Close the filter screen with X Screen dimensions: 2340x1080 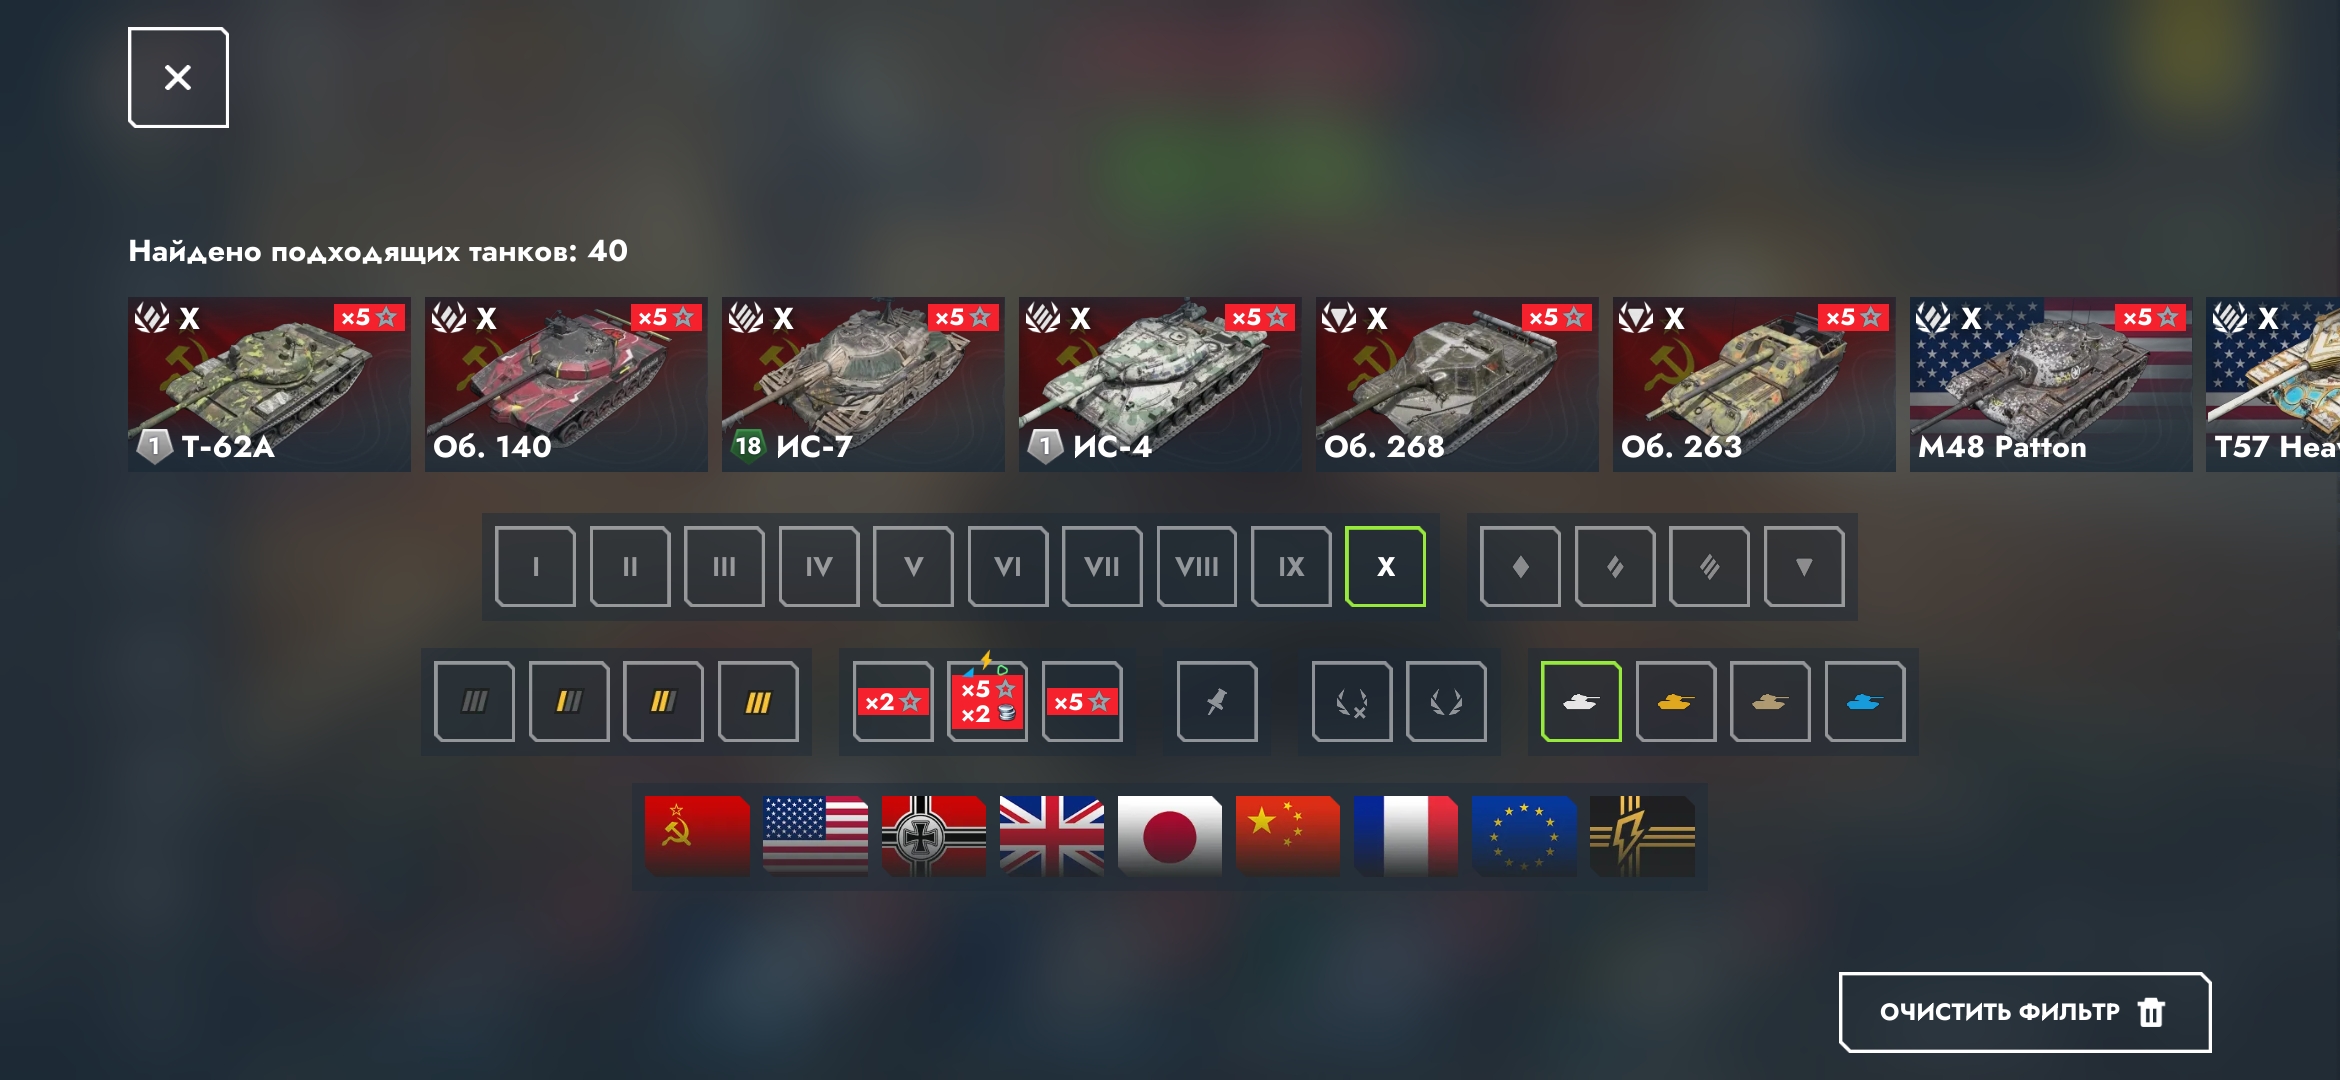pos(178,77)
